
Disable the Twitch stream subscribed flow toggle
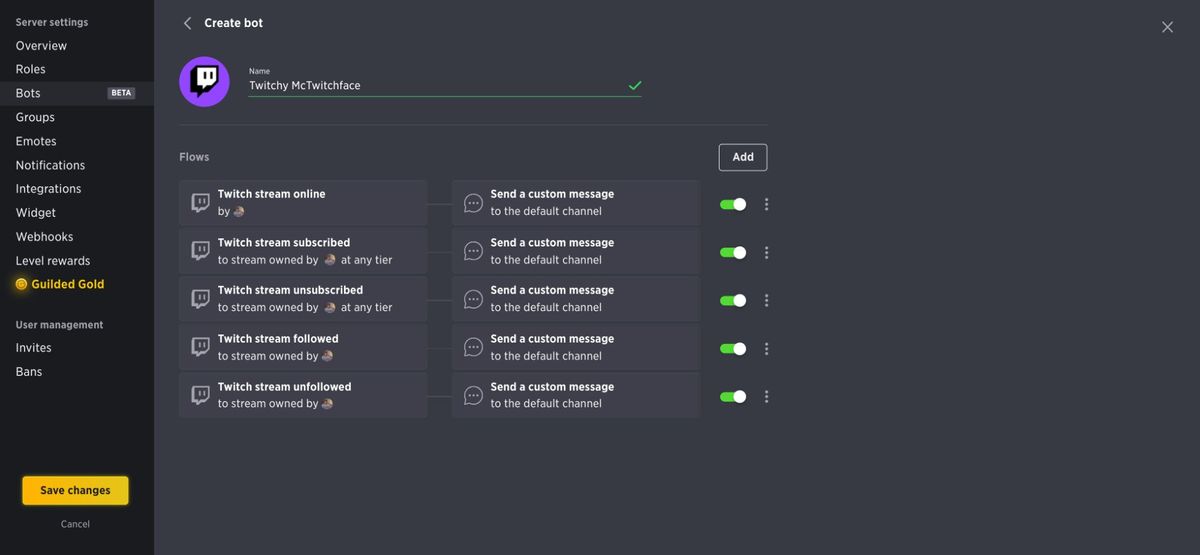[733, 252]
